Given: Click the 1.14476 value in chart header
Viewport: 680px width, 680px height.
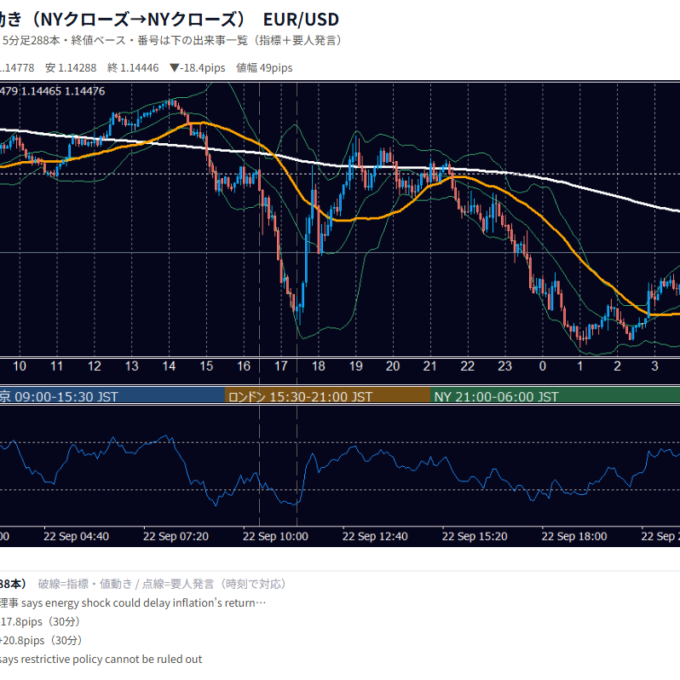Looking at the screenshot, I should pos(85,92).
